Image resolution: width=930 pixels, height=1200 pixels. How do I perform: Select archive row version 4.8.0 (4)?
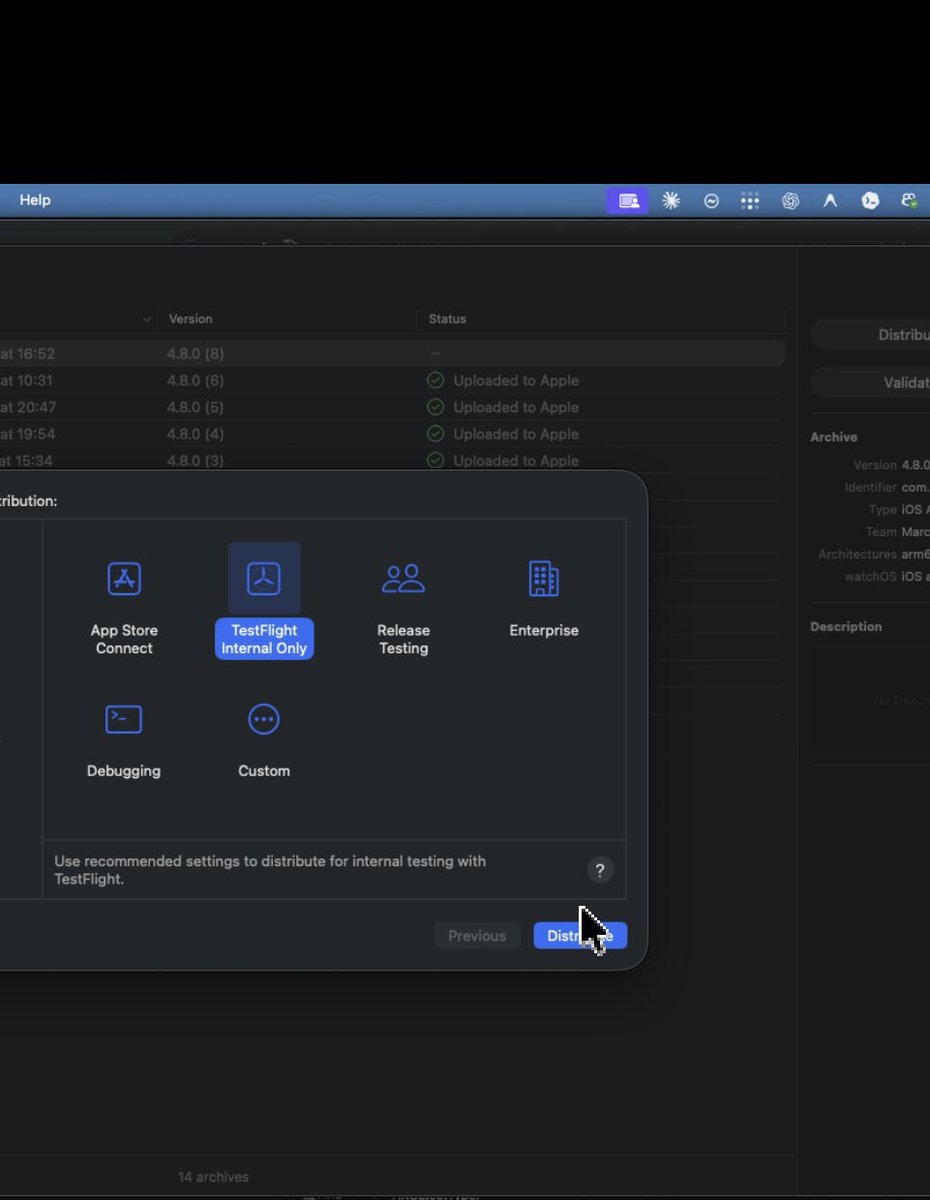(392, 434)
